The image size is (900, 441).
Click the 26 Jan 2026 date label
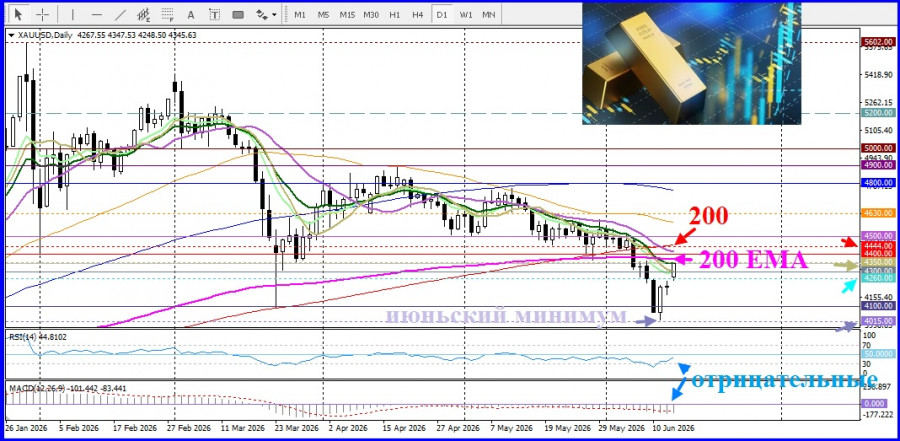pos(25,429)
